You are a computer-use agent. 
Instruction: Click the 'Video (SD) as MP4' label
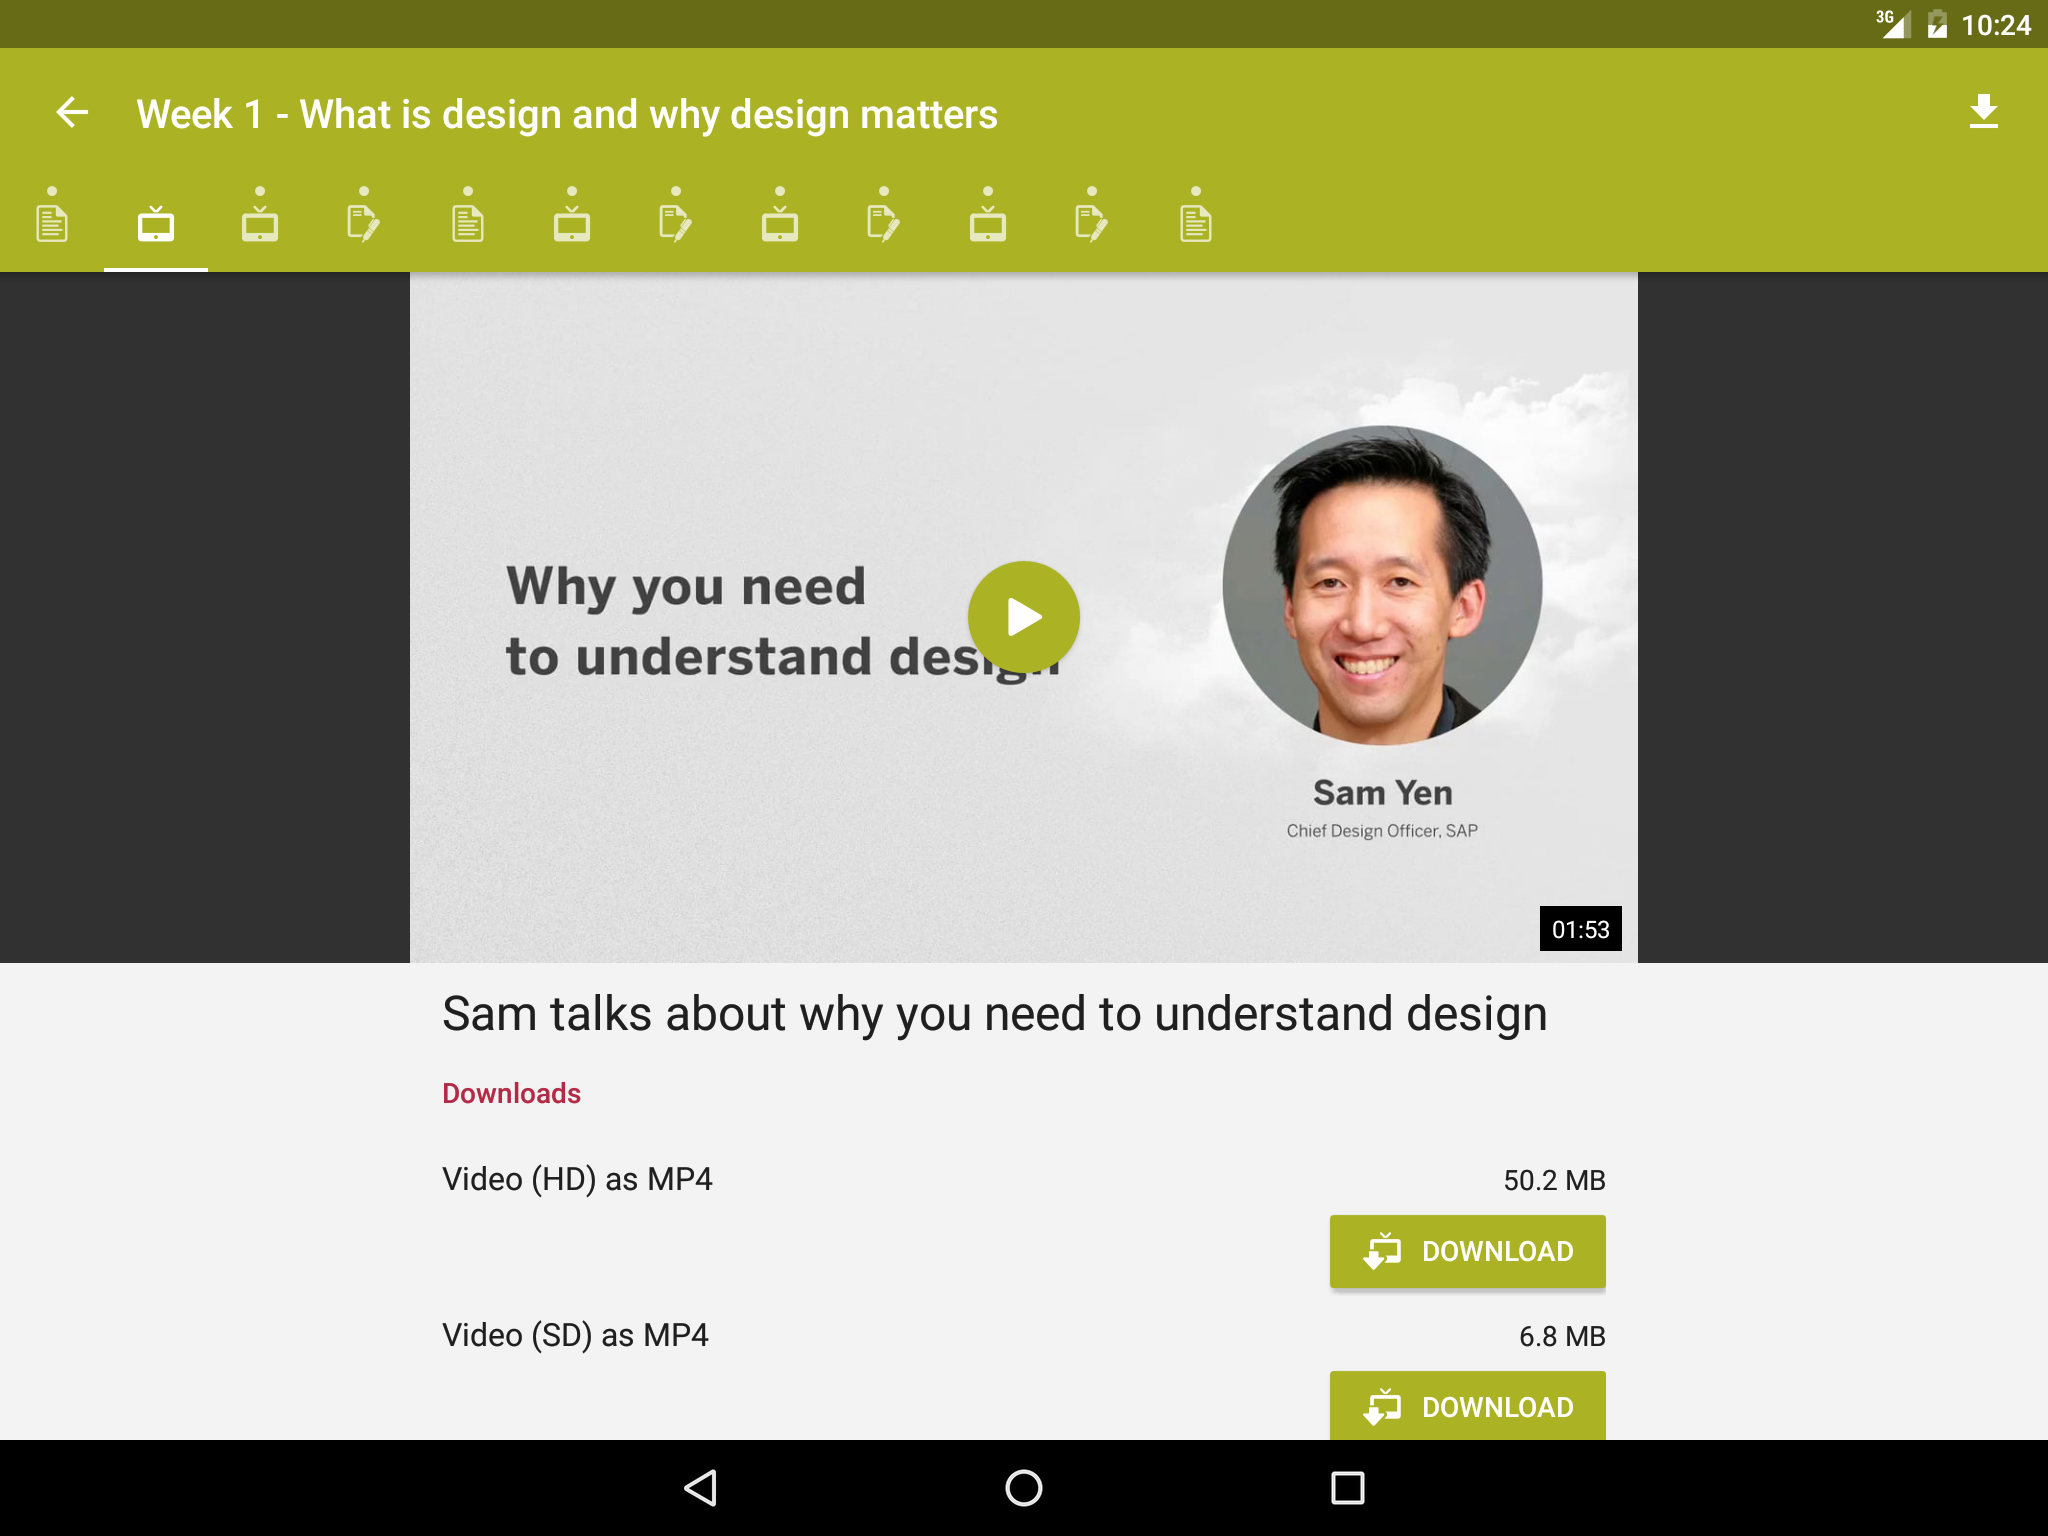(x=575, y=1335)
